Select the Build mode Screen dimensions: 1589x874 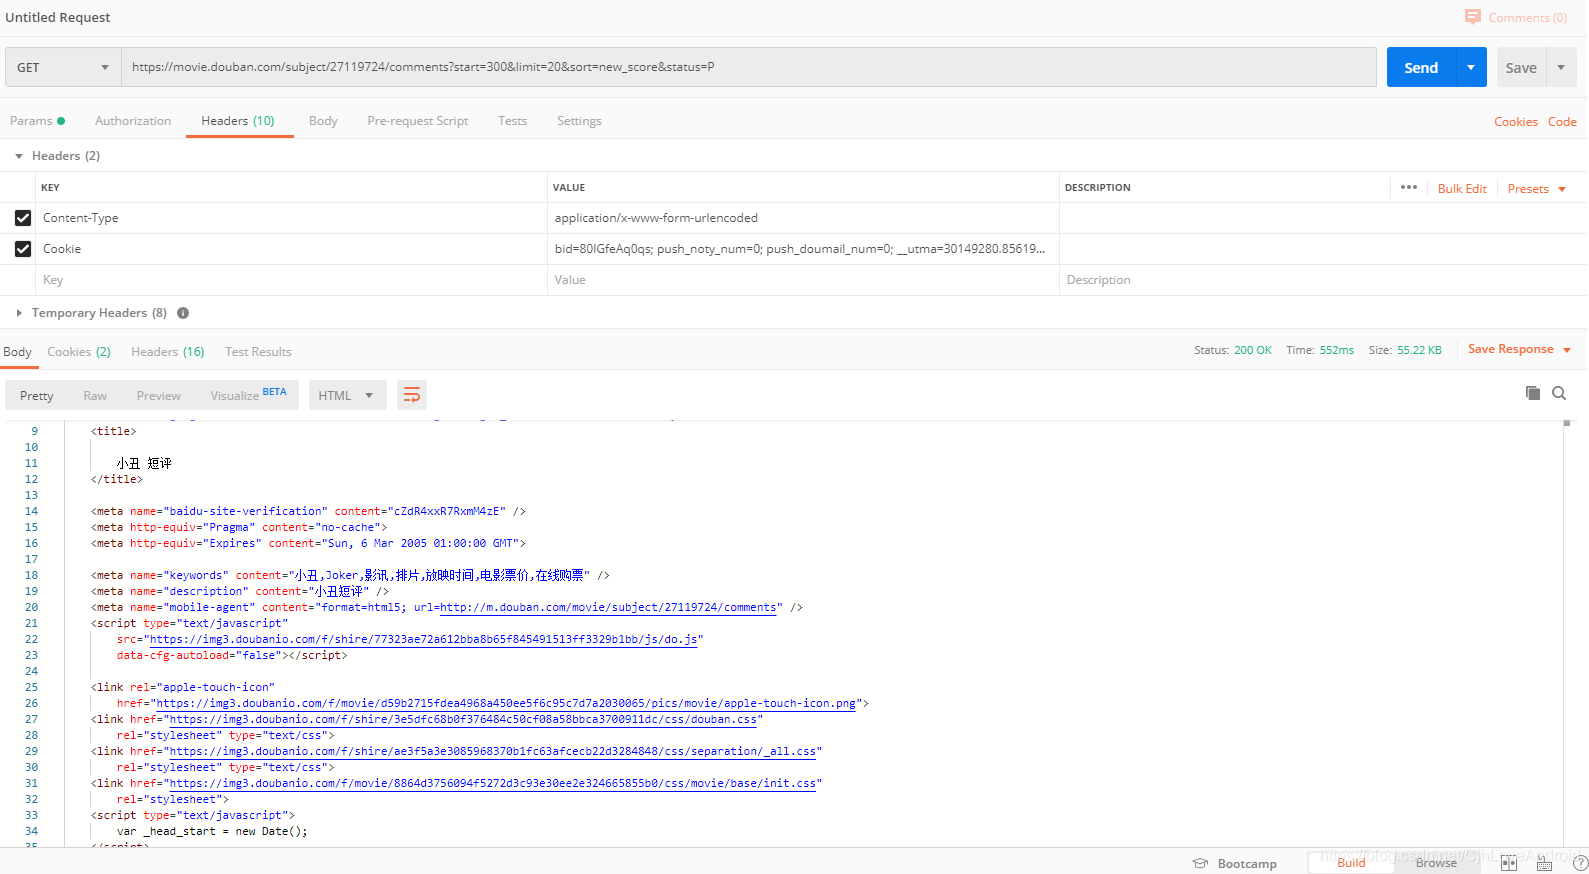(1351, 863)
